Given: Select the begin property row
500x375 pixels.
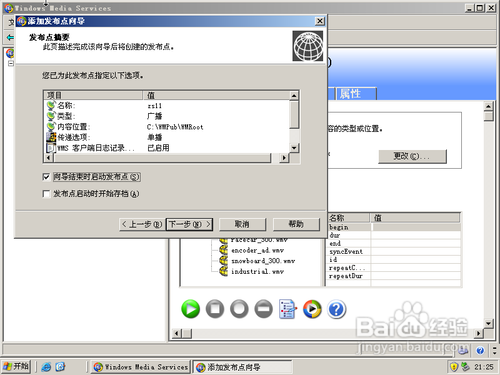Looking at the screenshot, I should click(x=394, y=227).
